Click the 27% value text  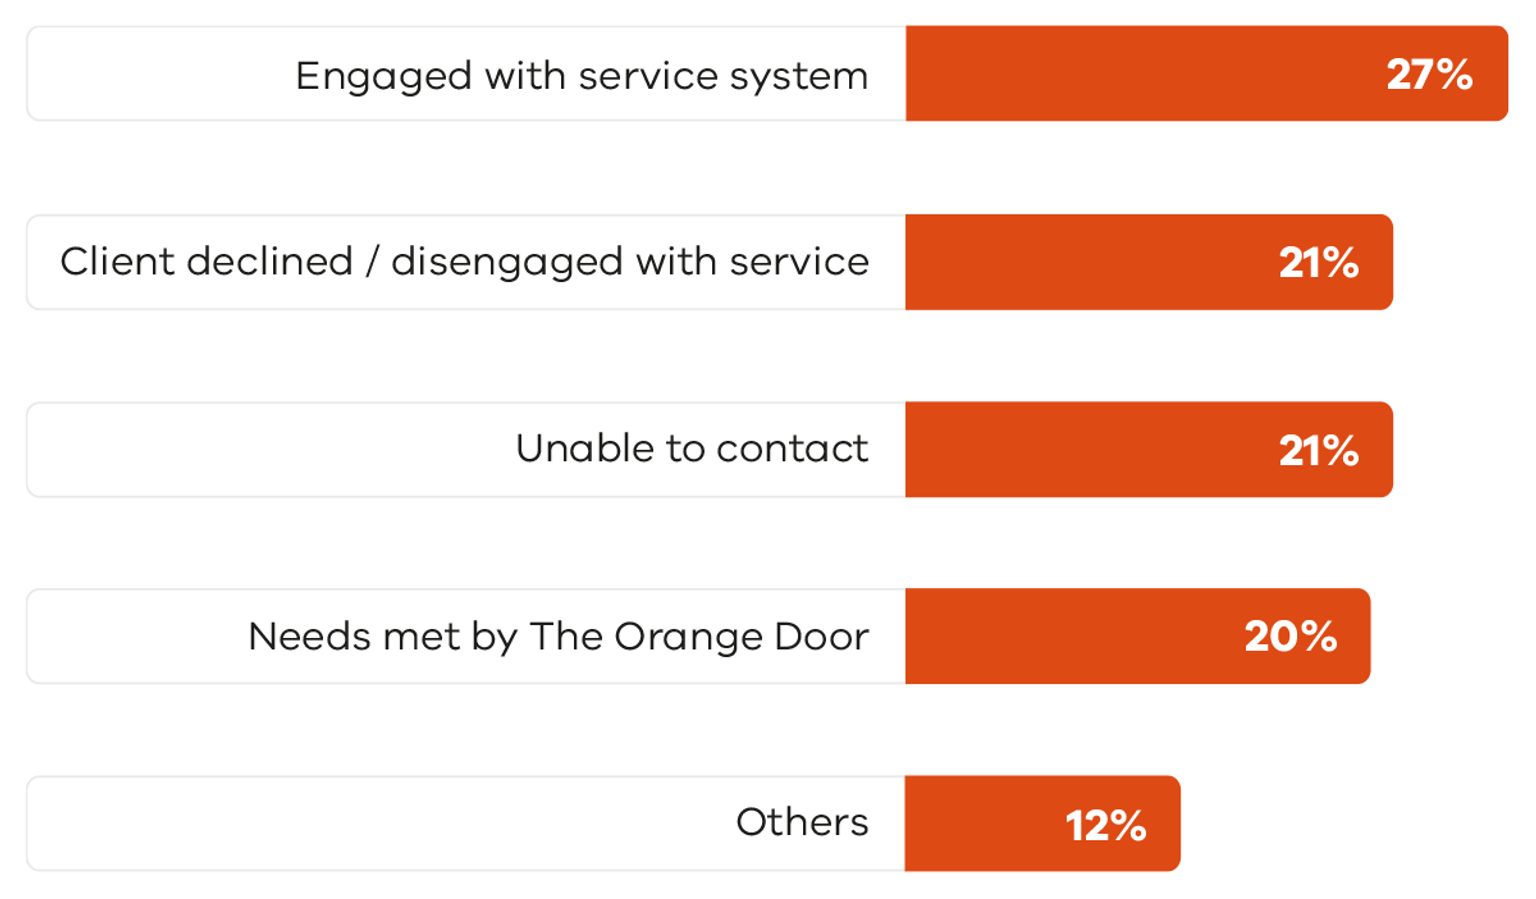click(x=1429, y=75)
